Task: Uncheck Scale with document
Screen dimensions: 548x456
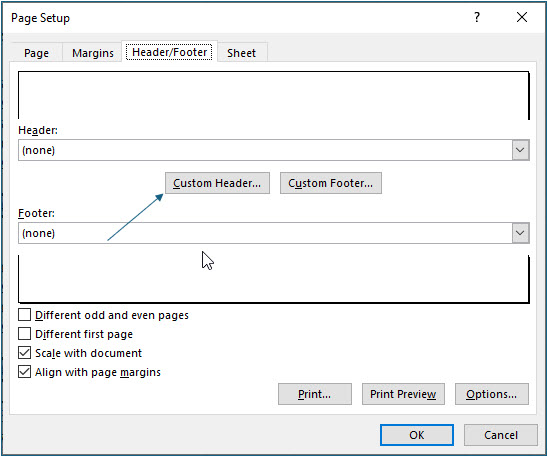Action: point(24,353)
